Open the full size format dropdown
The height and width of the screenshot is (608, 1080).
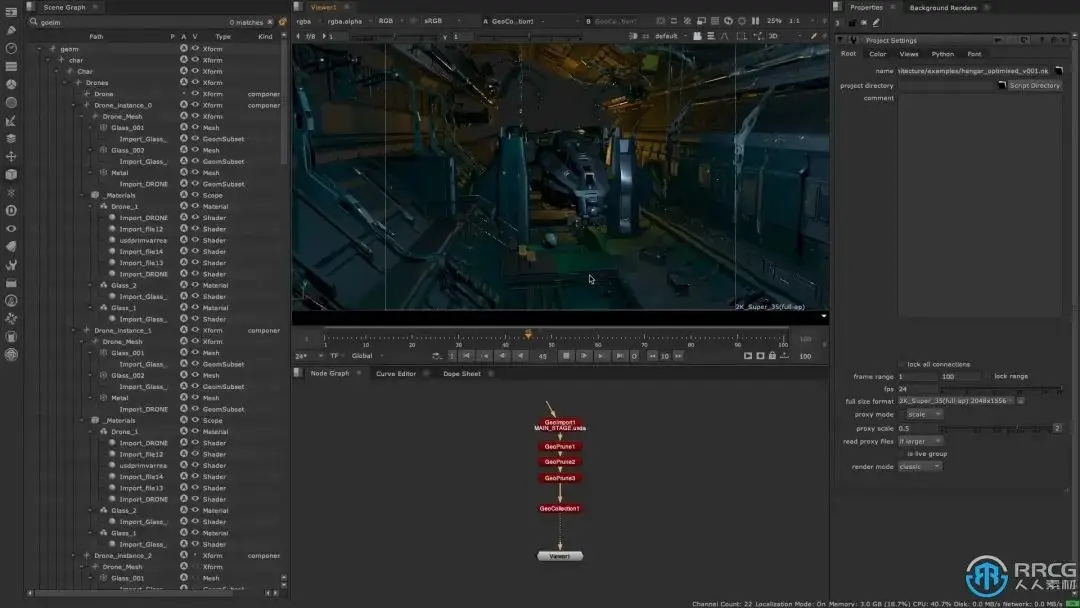click(x=956, y=401)
